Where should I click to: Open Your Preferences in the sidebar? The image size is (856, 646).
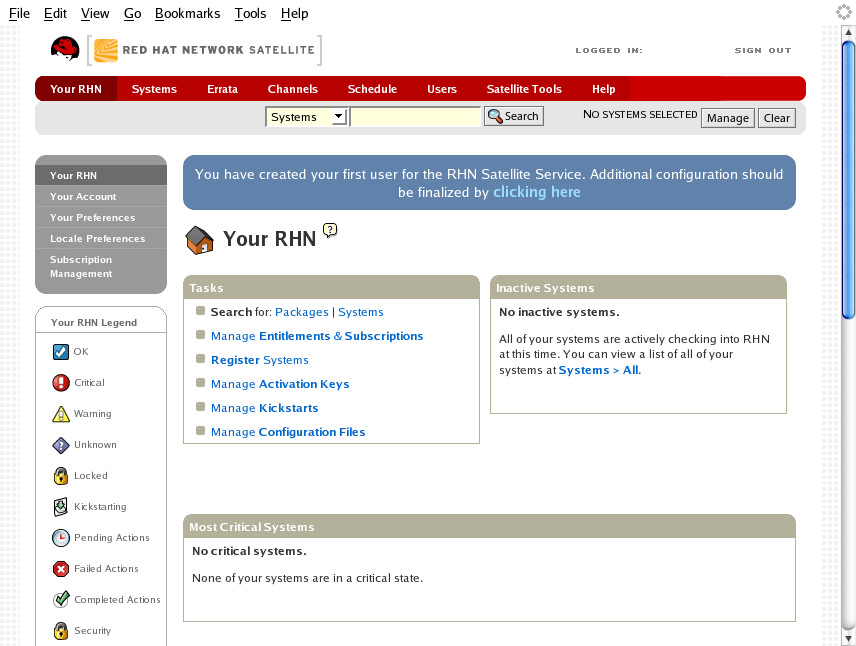[x=101, y=217]
